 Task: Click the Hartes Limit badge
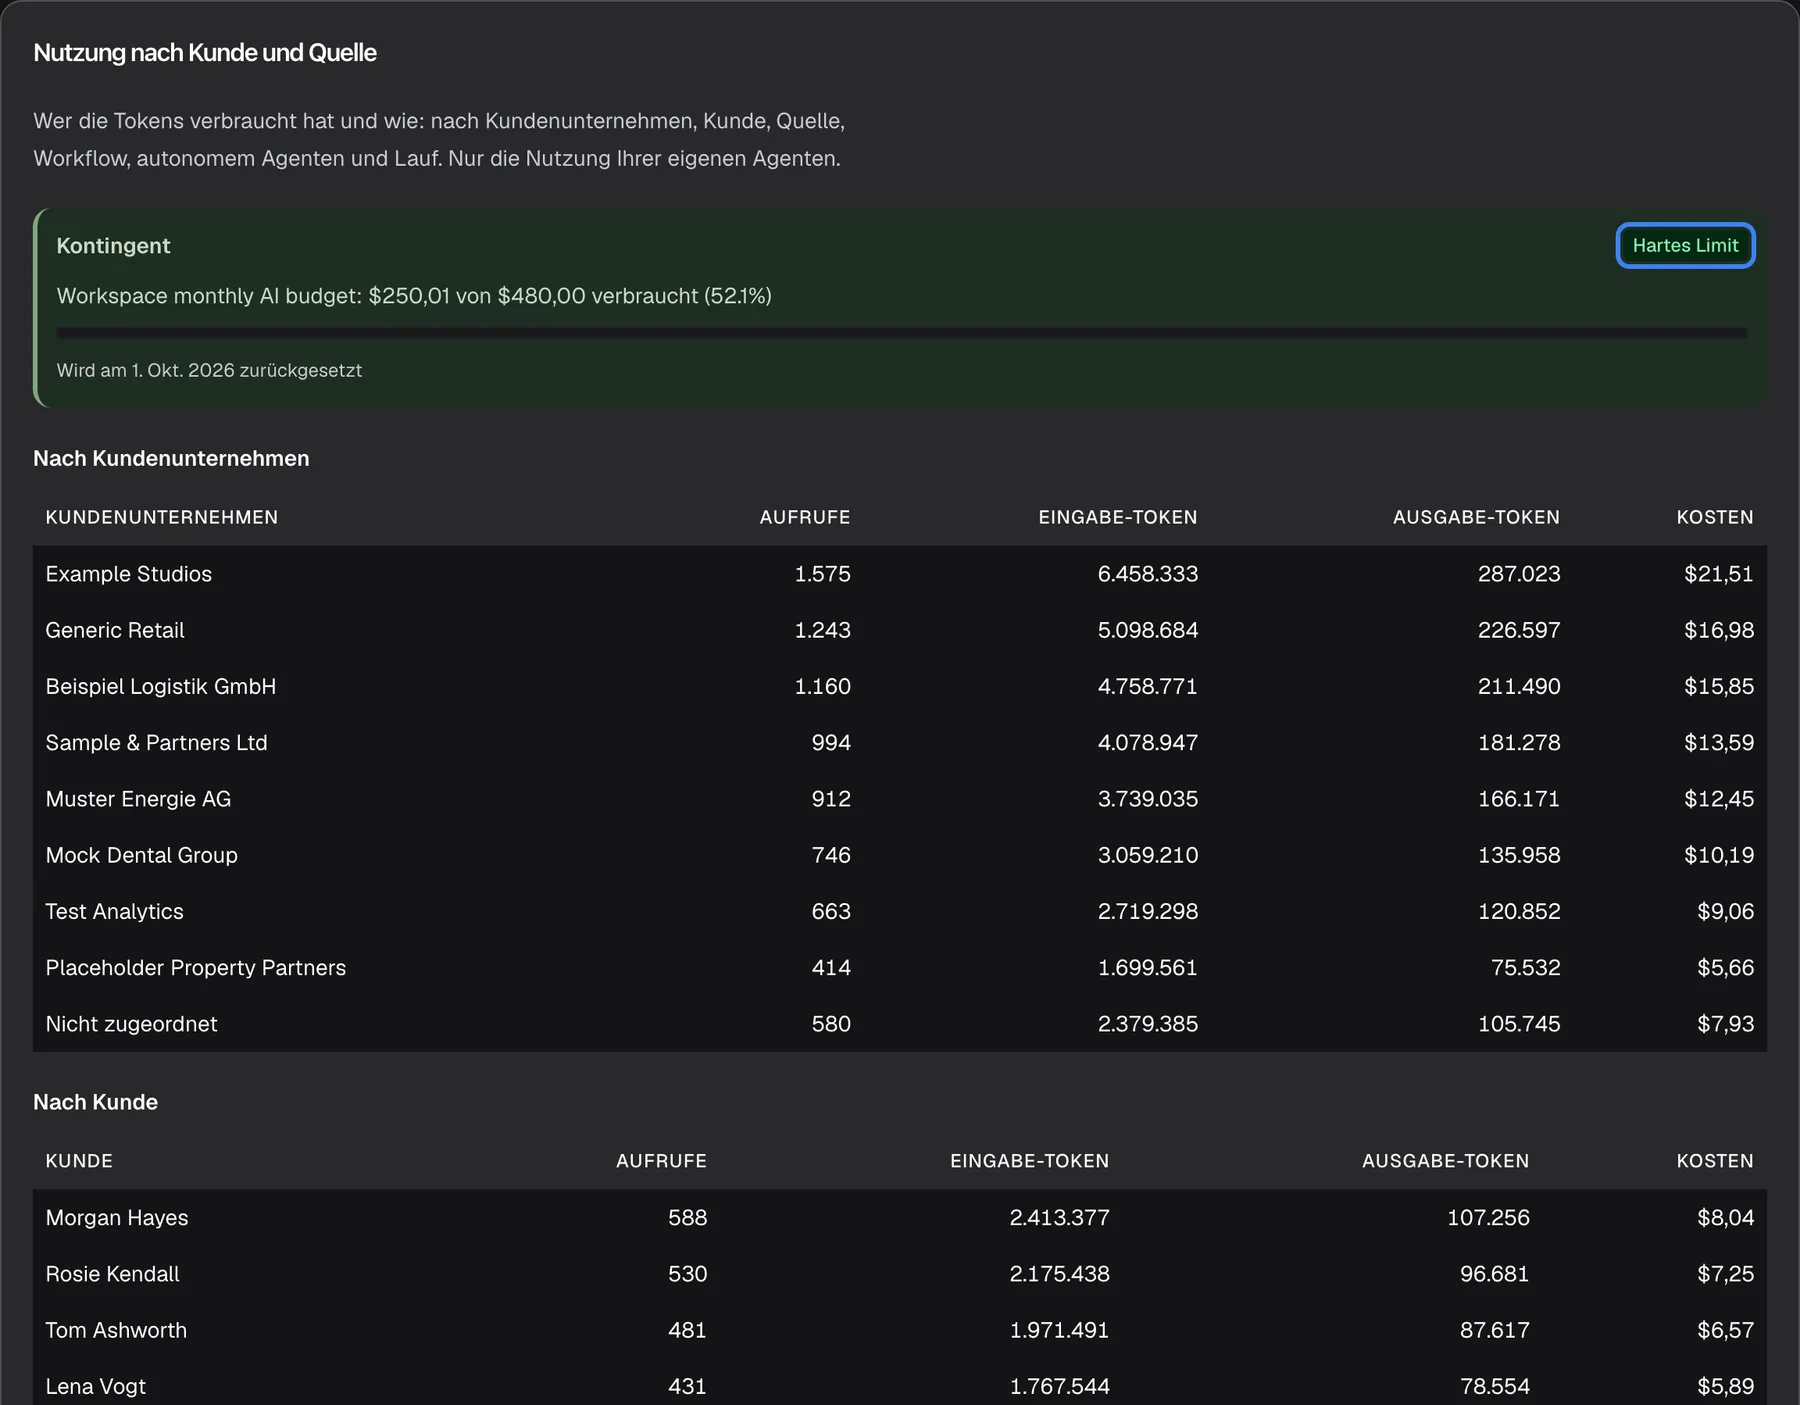[x=1685, y=246]
